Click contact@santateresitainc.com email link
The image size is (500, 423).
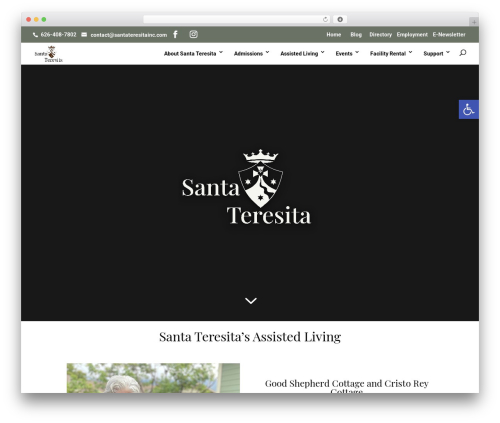129,35
